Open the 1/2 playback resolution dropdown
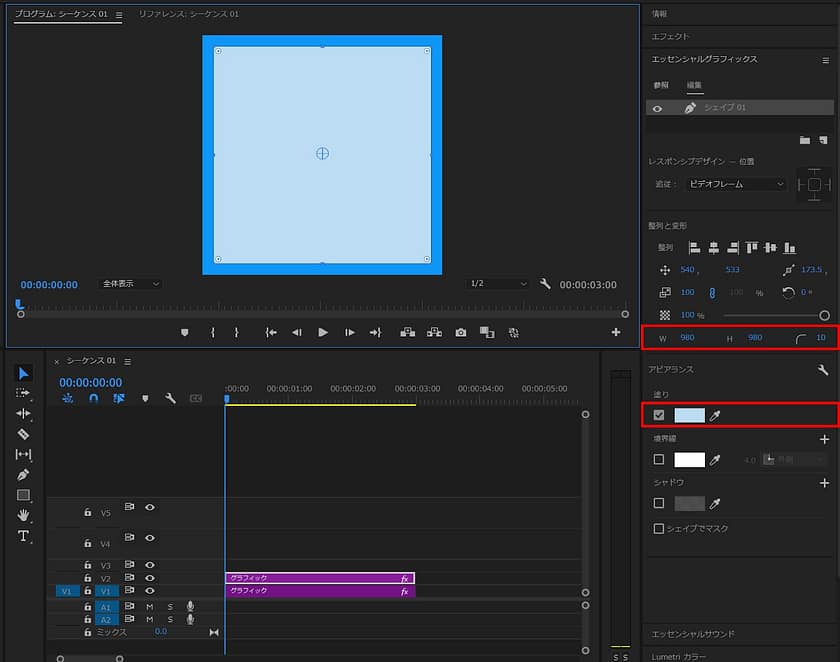Screen dimensions: 840x662 [x=498, y=284]
